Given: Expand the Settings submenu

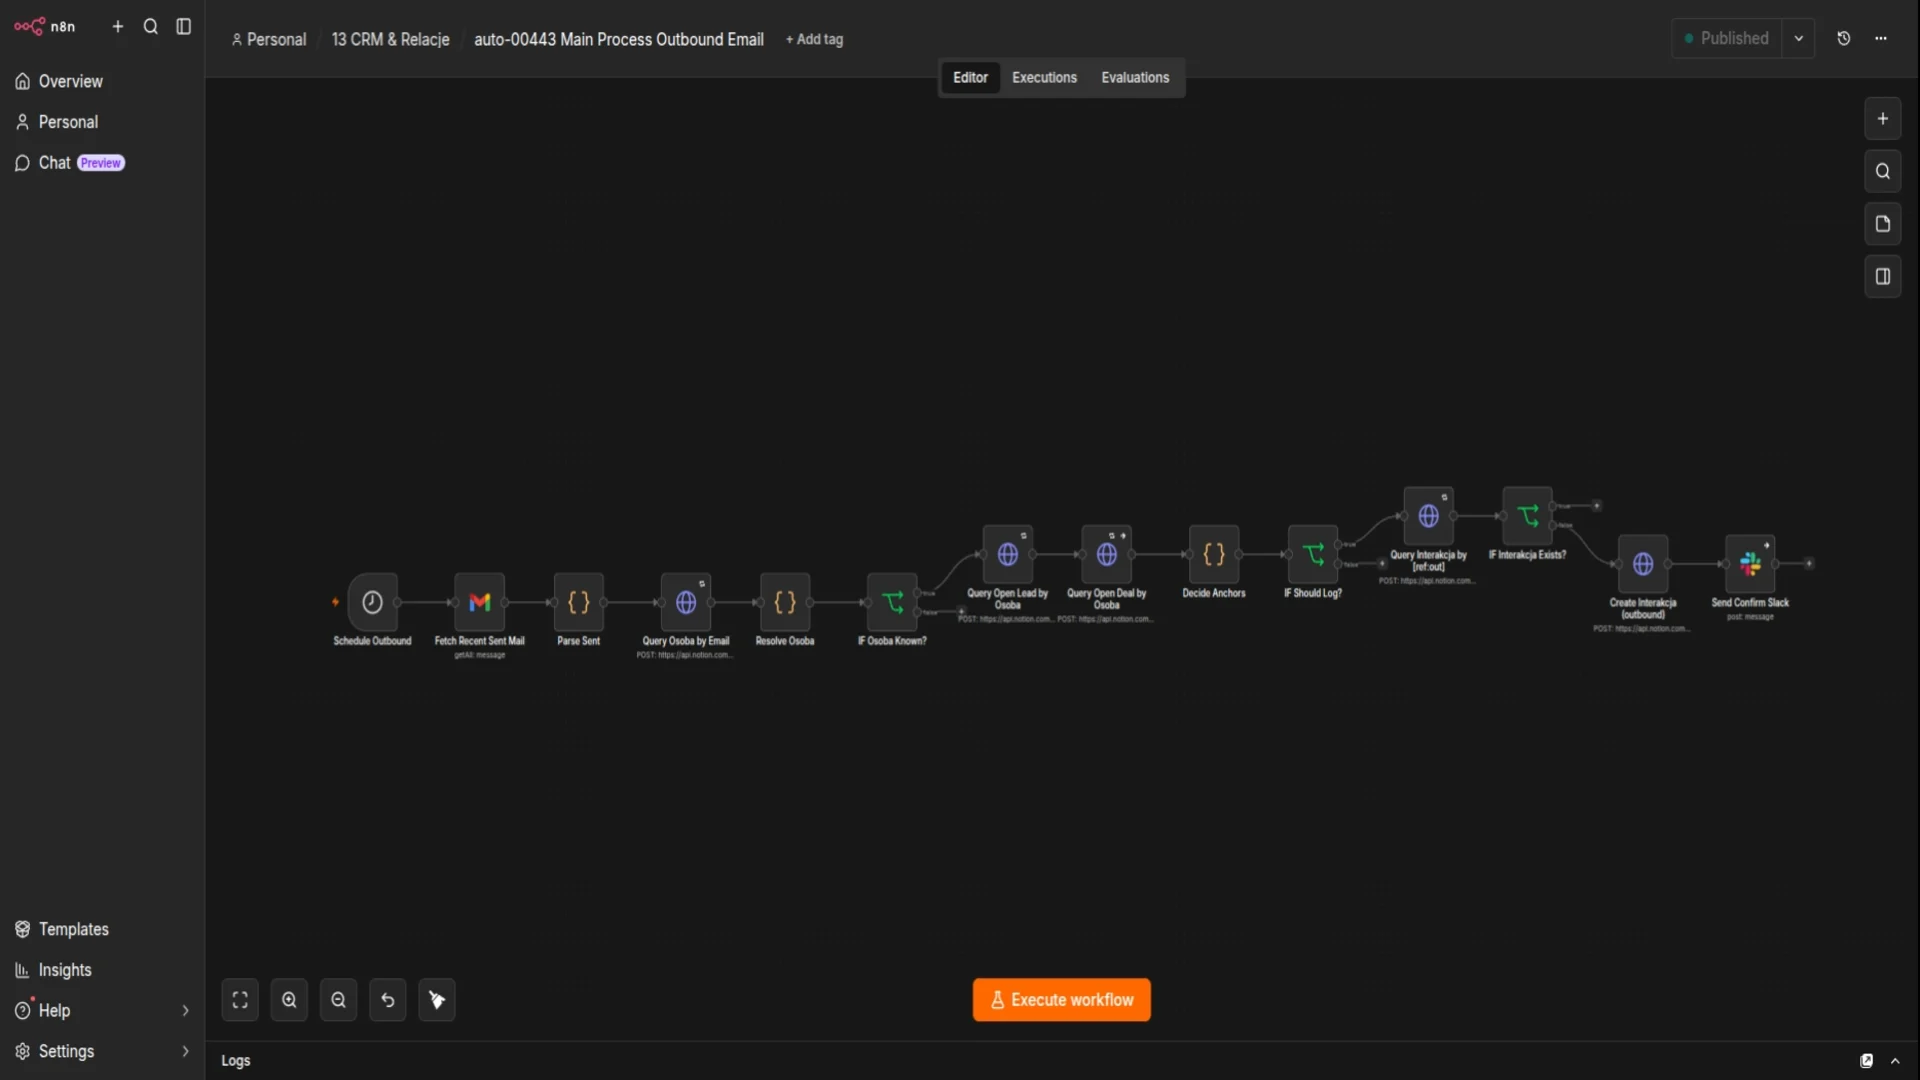Looking at the screenshot, I should point(185,1051).
